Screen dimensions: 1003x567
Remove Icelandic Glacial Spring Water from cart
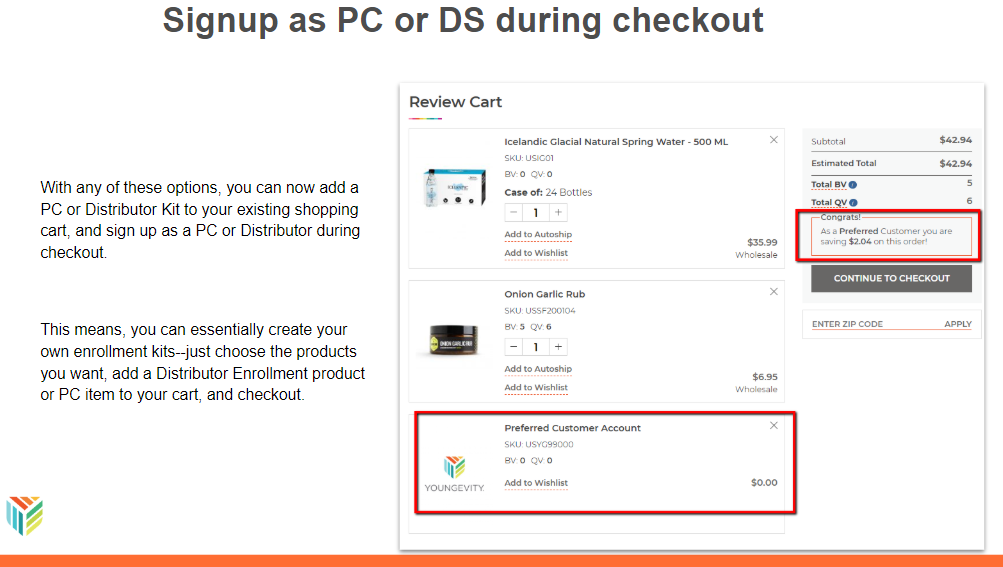[773, 140]
